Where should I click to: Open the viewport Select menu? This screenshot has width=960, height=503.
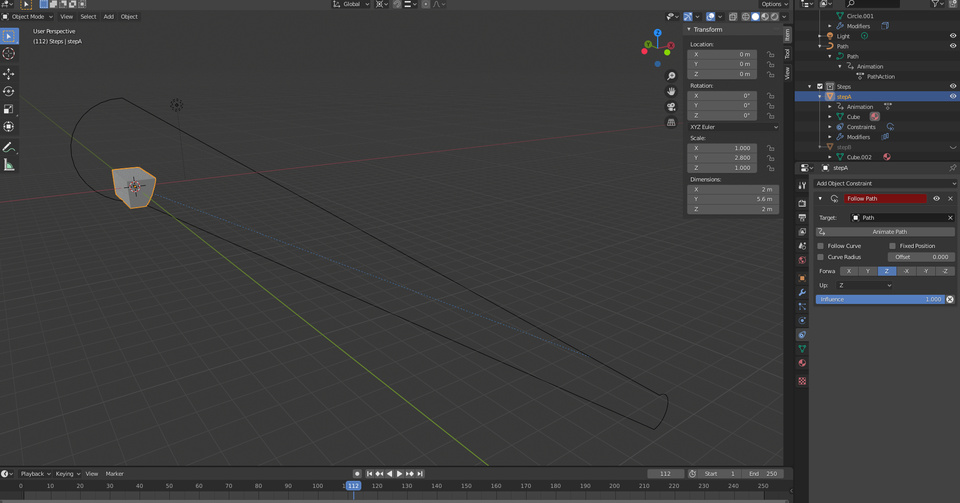(x=88, y=17)
